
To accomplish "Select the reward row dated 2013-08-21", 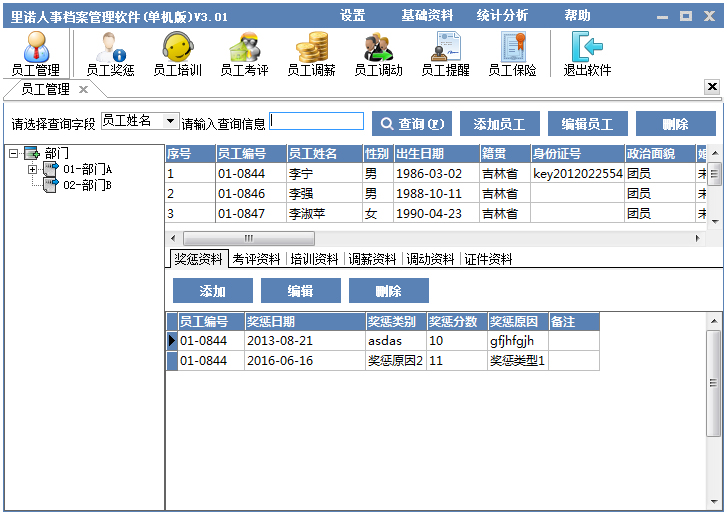I will click(383, 341).
